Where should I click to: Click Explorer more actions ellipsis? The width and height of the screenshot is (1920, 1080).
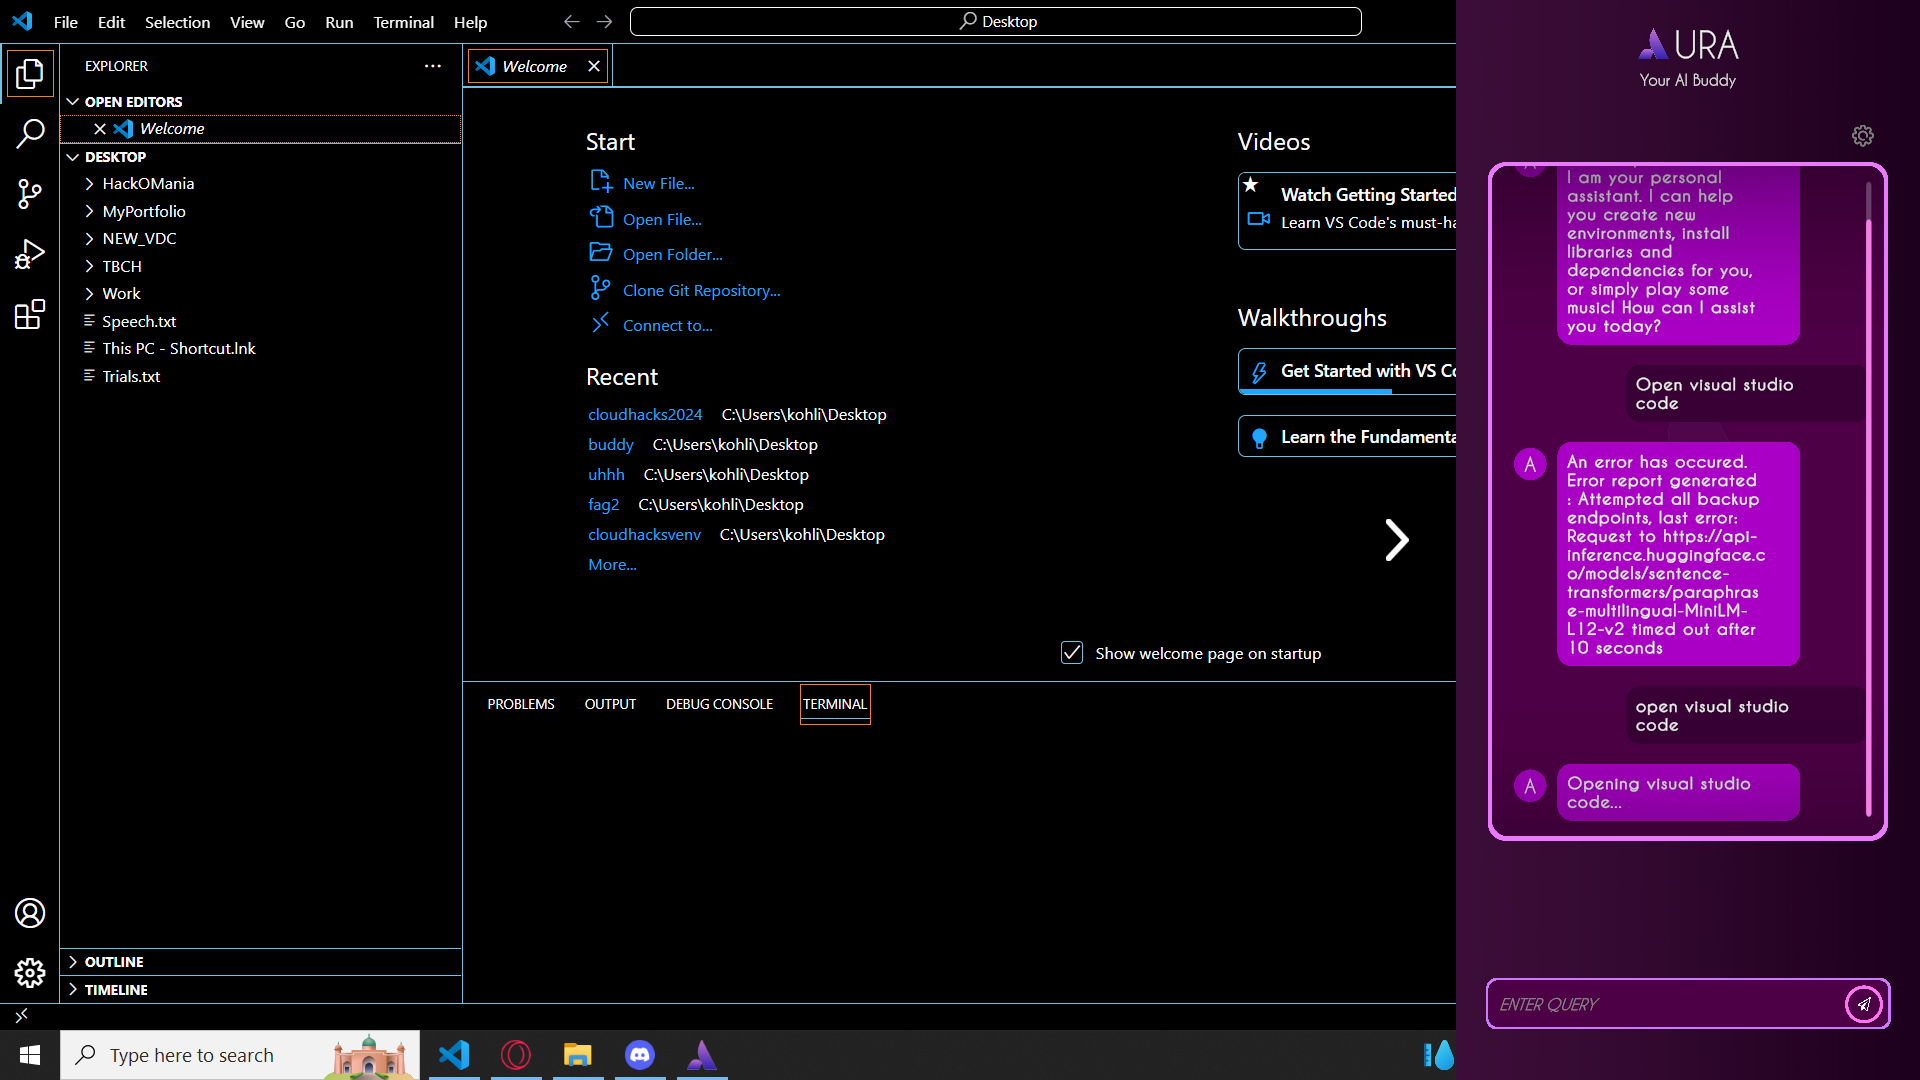coord(432,66)
